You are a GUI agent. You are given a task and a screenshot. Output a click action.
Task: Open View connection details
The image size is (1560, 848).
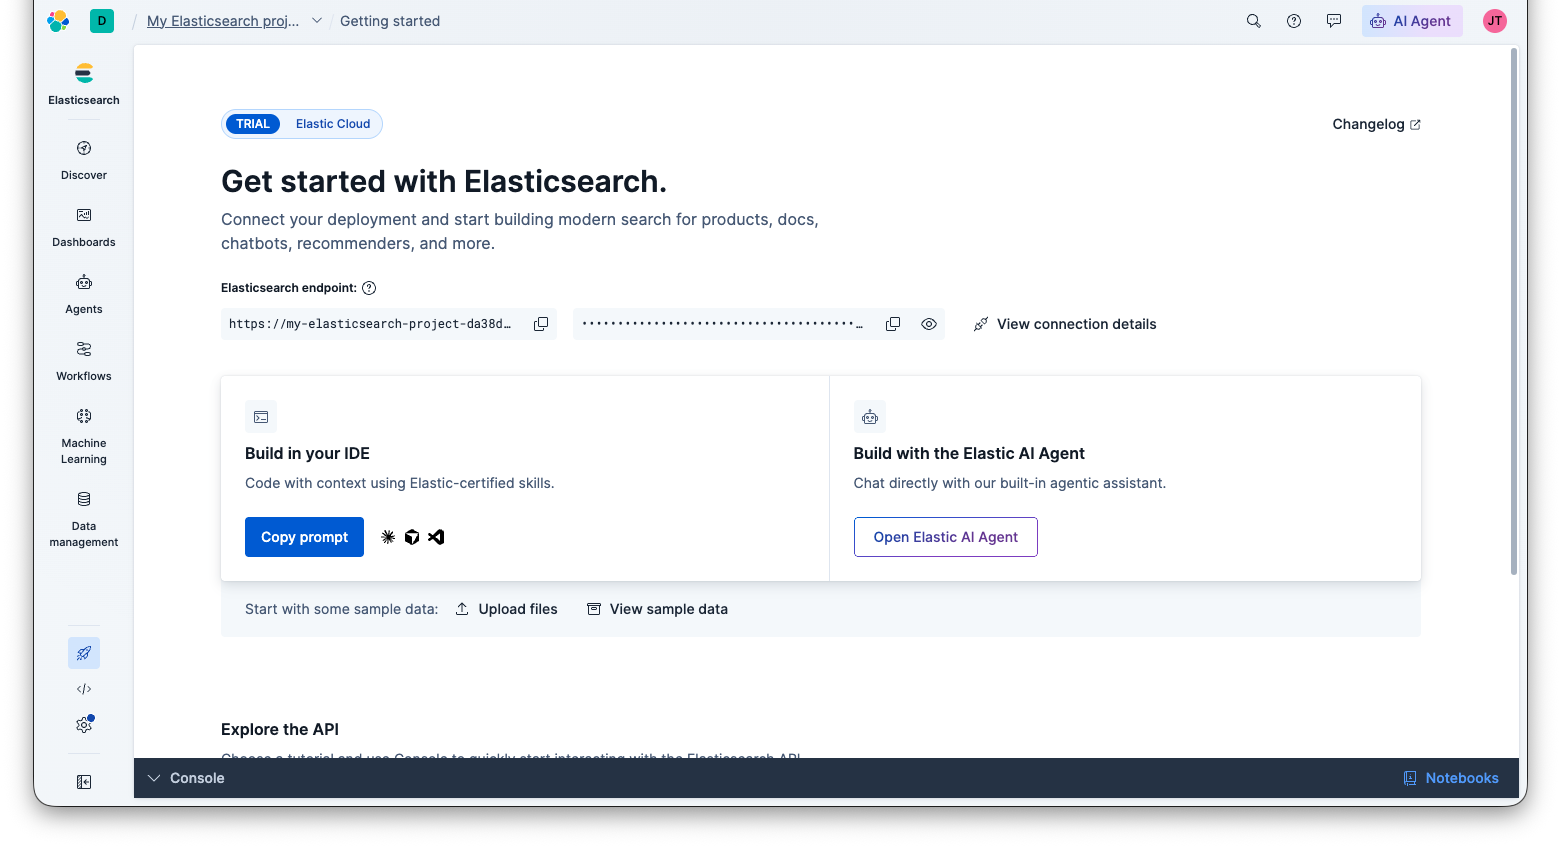(x=1065, y=324)
